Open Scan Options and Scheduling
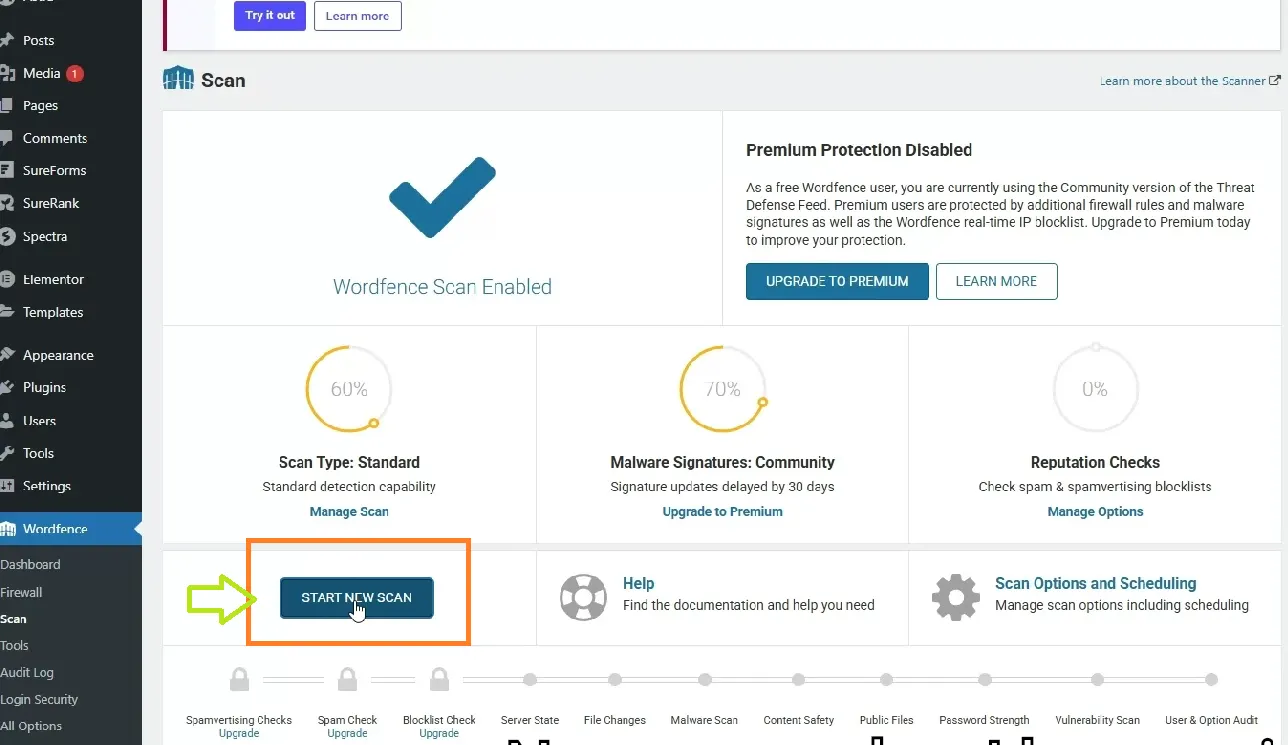This screenshot has height=745, width=1288. 1095,583
